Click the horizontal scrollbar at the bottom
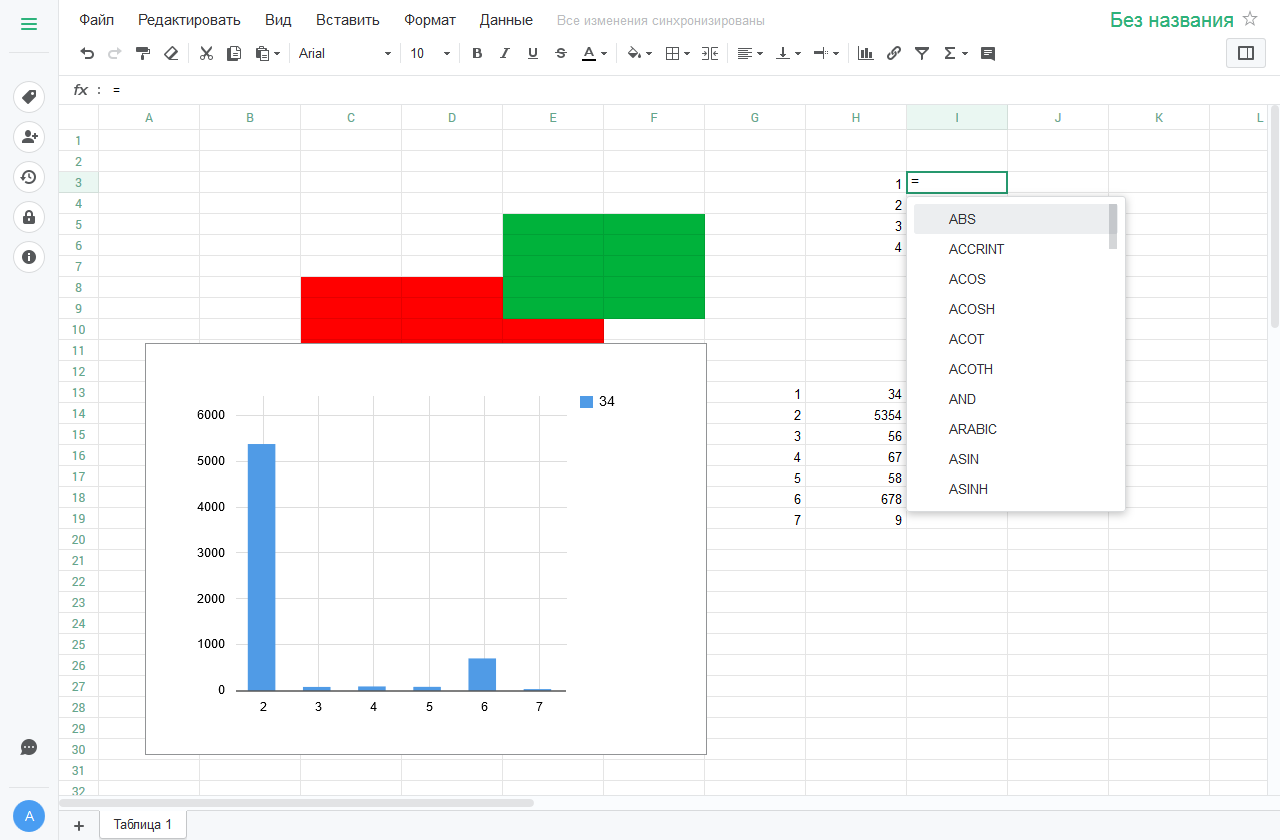The image size is (1280, 840). (296, 802)
